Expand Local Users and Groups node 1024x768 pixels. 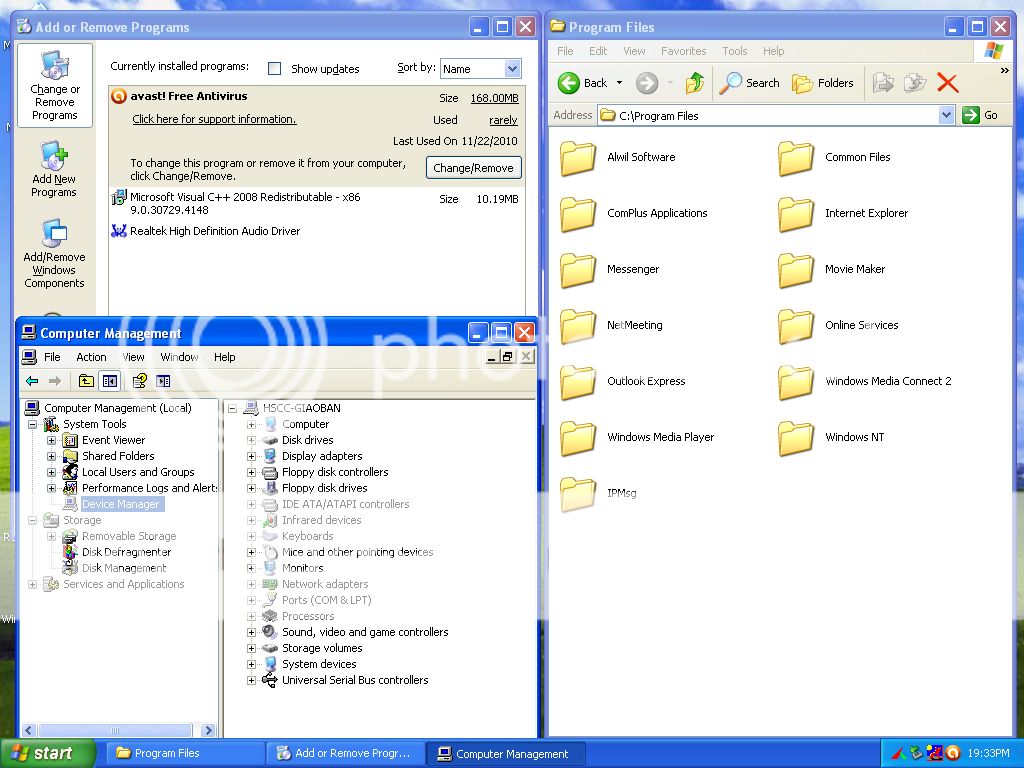click(51, 473)
